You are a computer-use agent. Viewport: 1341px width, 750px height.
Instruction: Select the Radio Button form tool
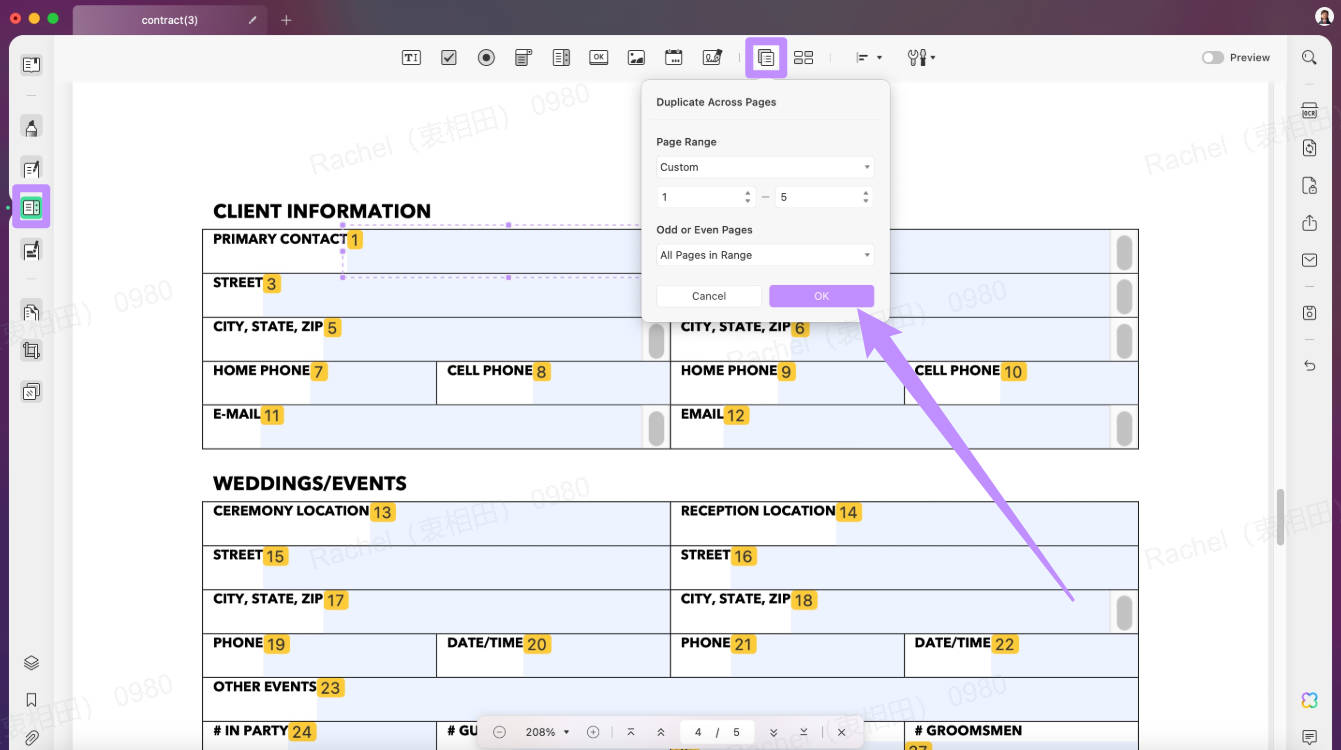(486, 58)
